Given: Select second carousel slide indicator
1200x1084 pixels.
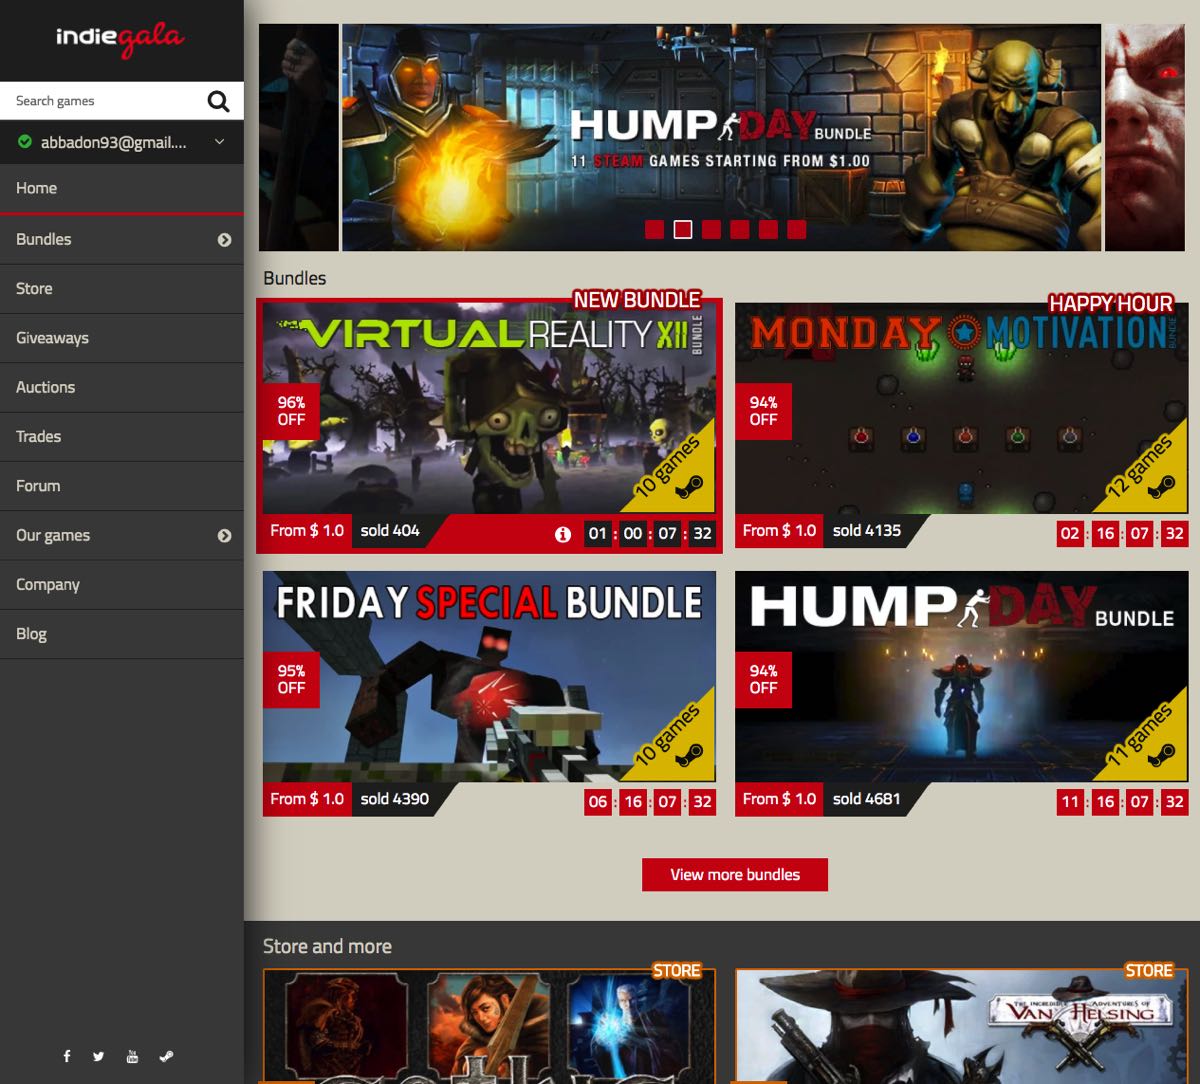Looking at the screenshot, I should (x=683, y=230).
